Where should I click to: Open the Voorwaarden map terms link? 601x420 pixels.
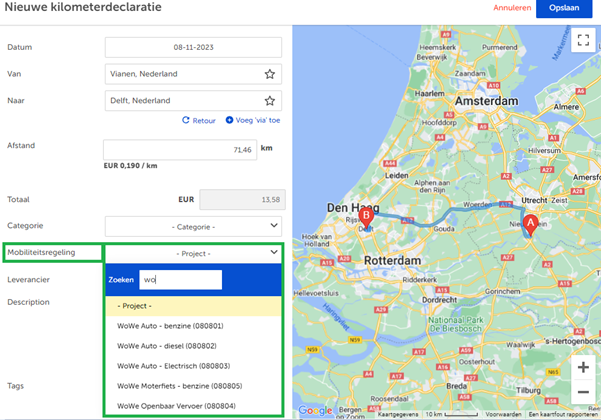[x=503, y=414]
